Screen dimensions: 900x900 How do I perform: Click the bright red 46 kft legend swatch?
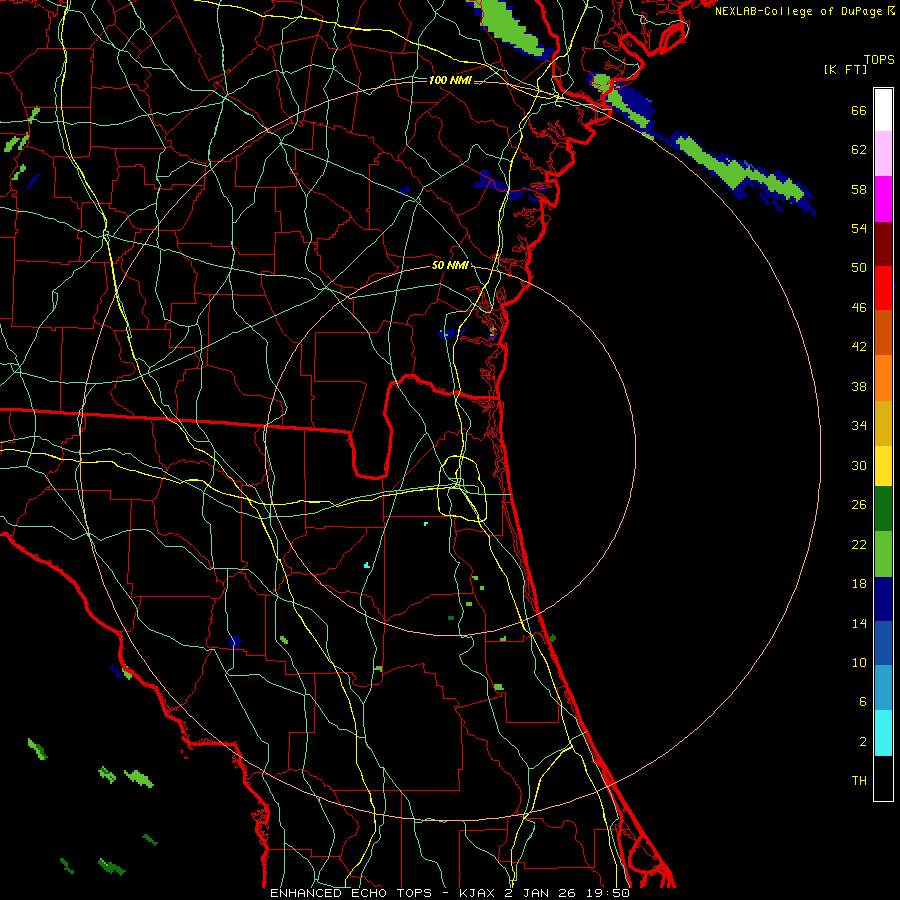pos(883,288)
